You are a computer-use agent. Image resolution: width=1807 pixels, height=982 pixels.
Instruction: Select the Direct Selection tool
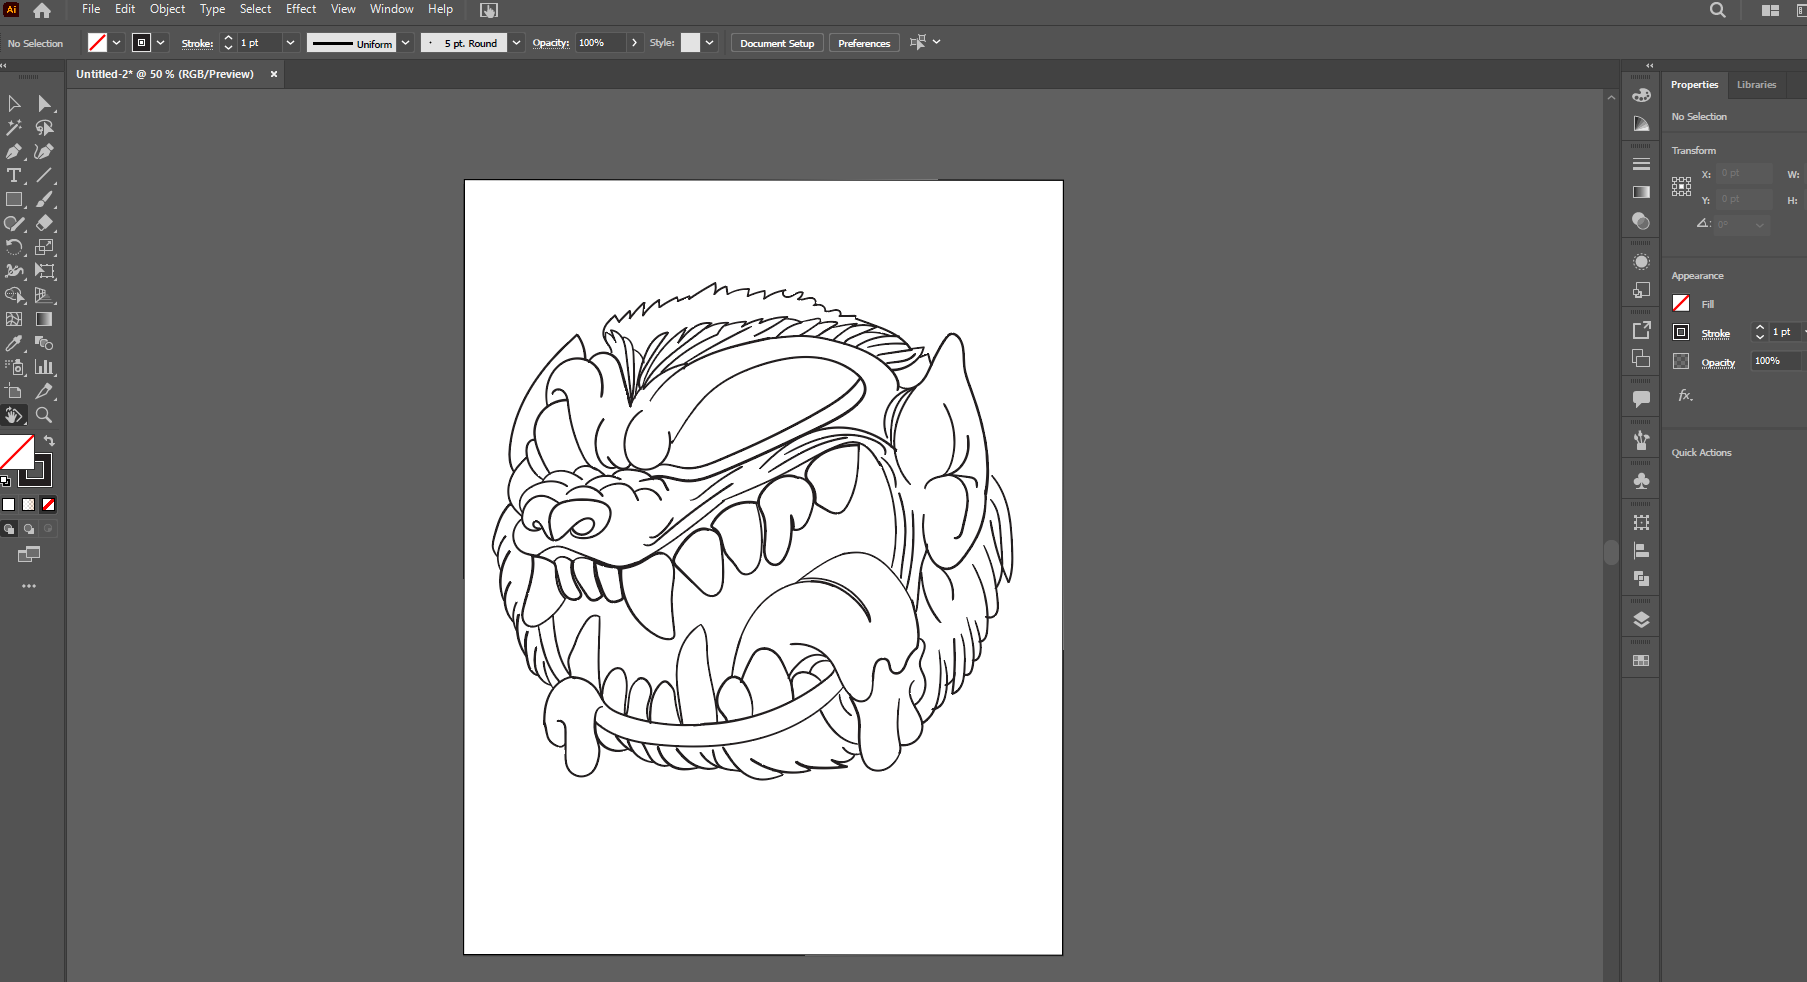(44, 104)
